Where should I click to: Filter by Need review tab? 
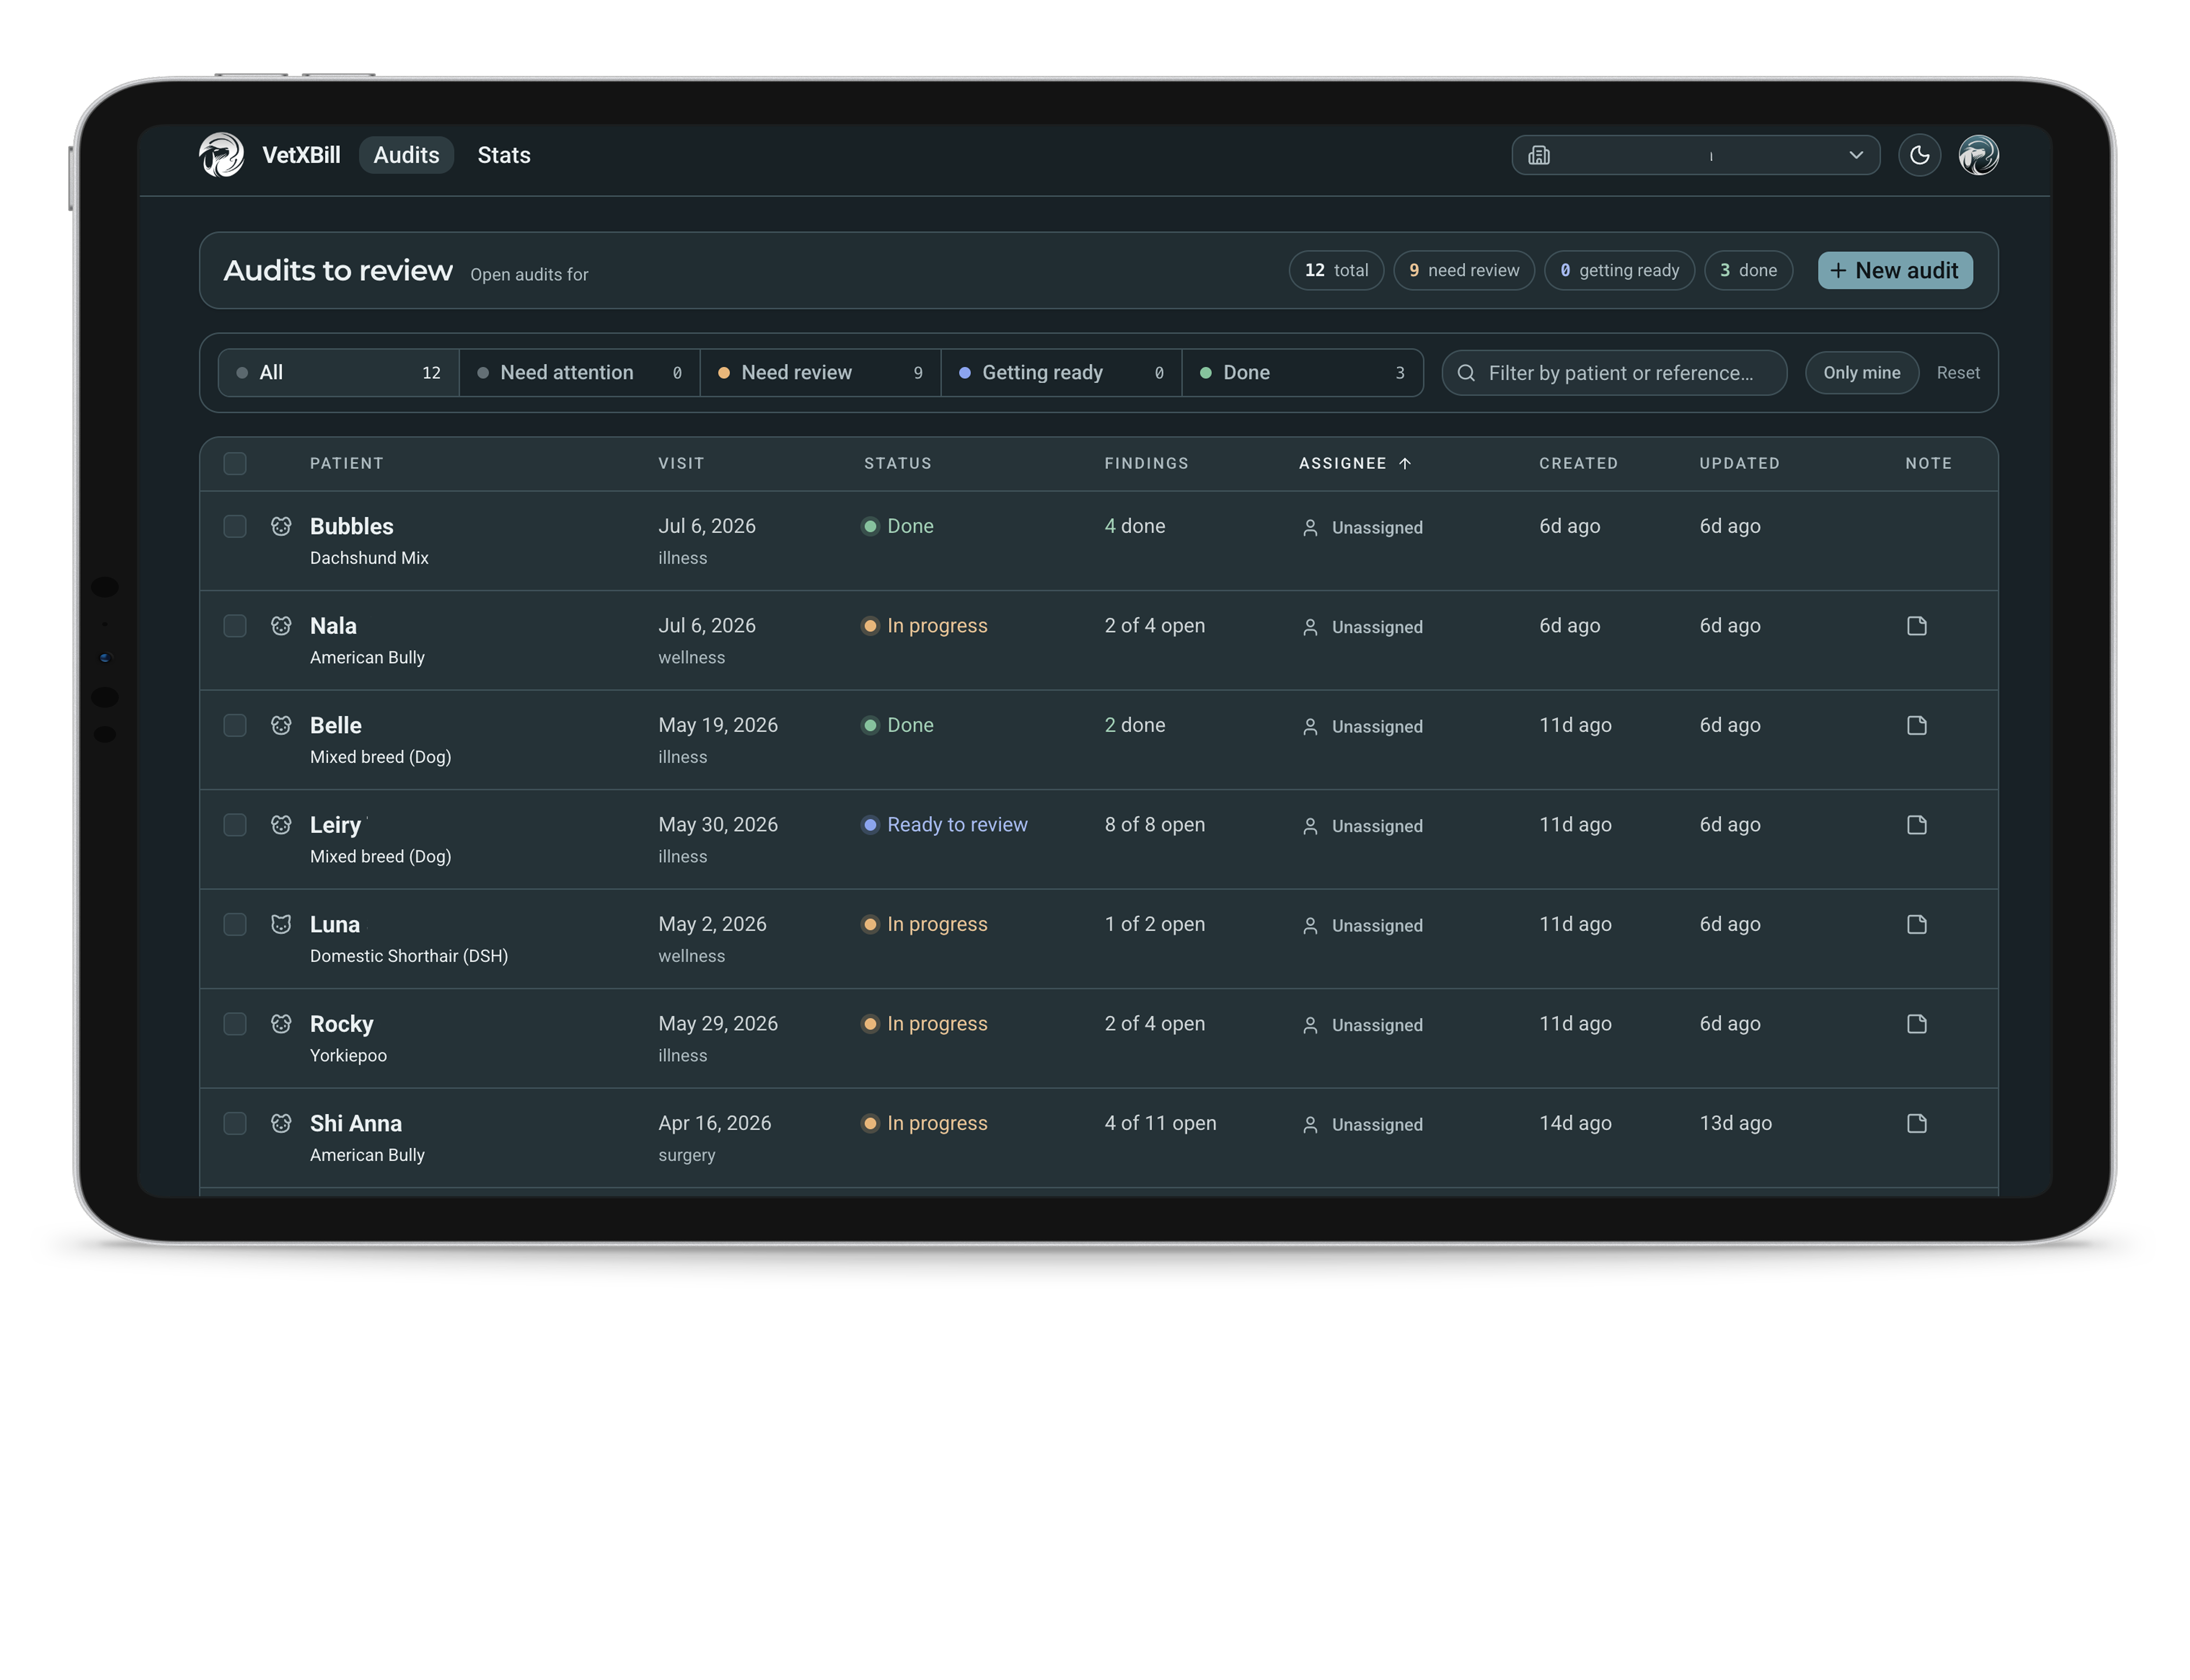(x=820, y=373)
